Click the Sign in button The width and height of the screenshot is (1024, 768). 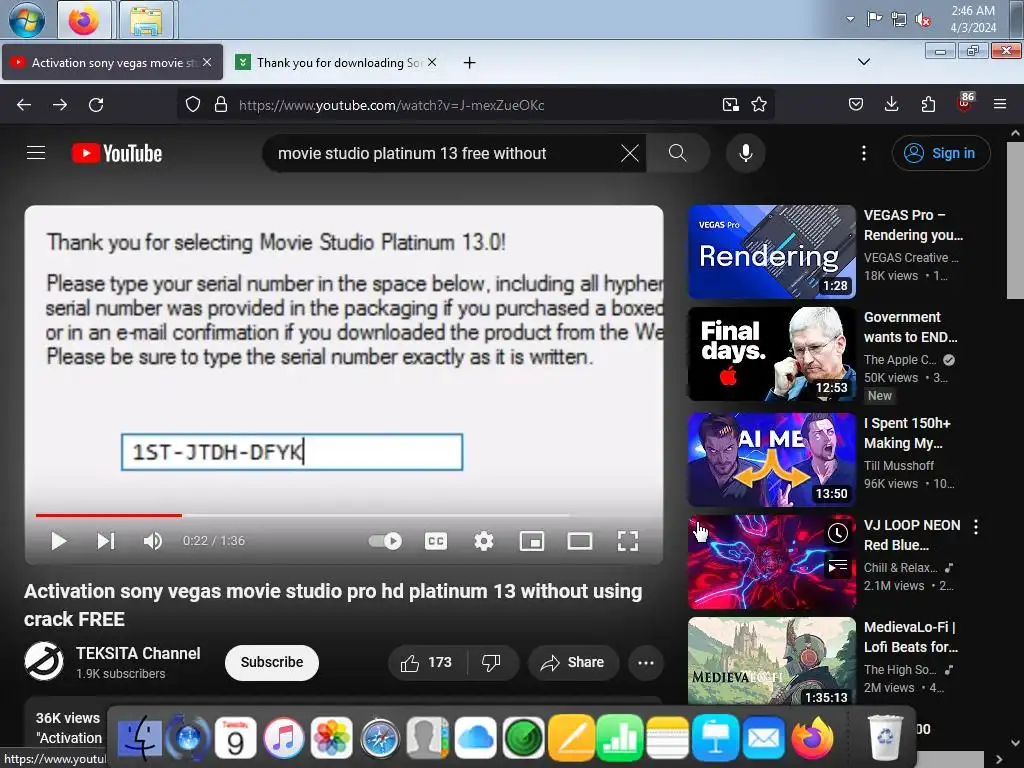(941, 153)
